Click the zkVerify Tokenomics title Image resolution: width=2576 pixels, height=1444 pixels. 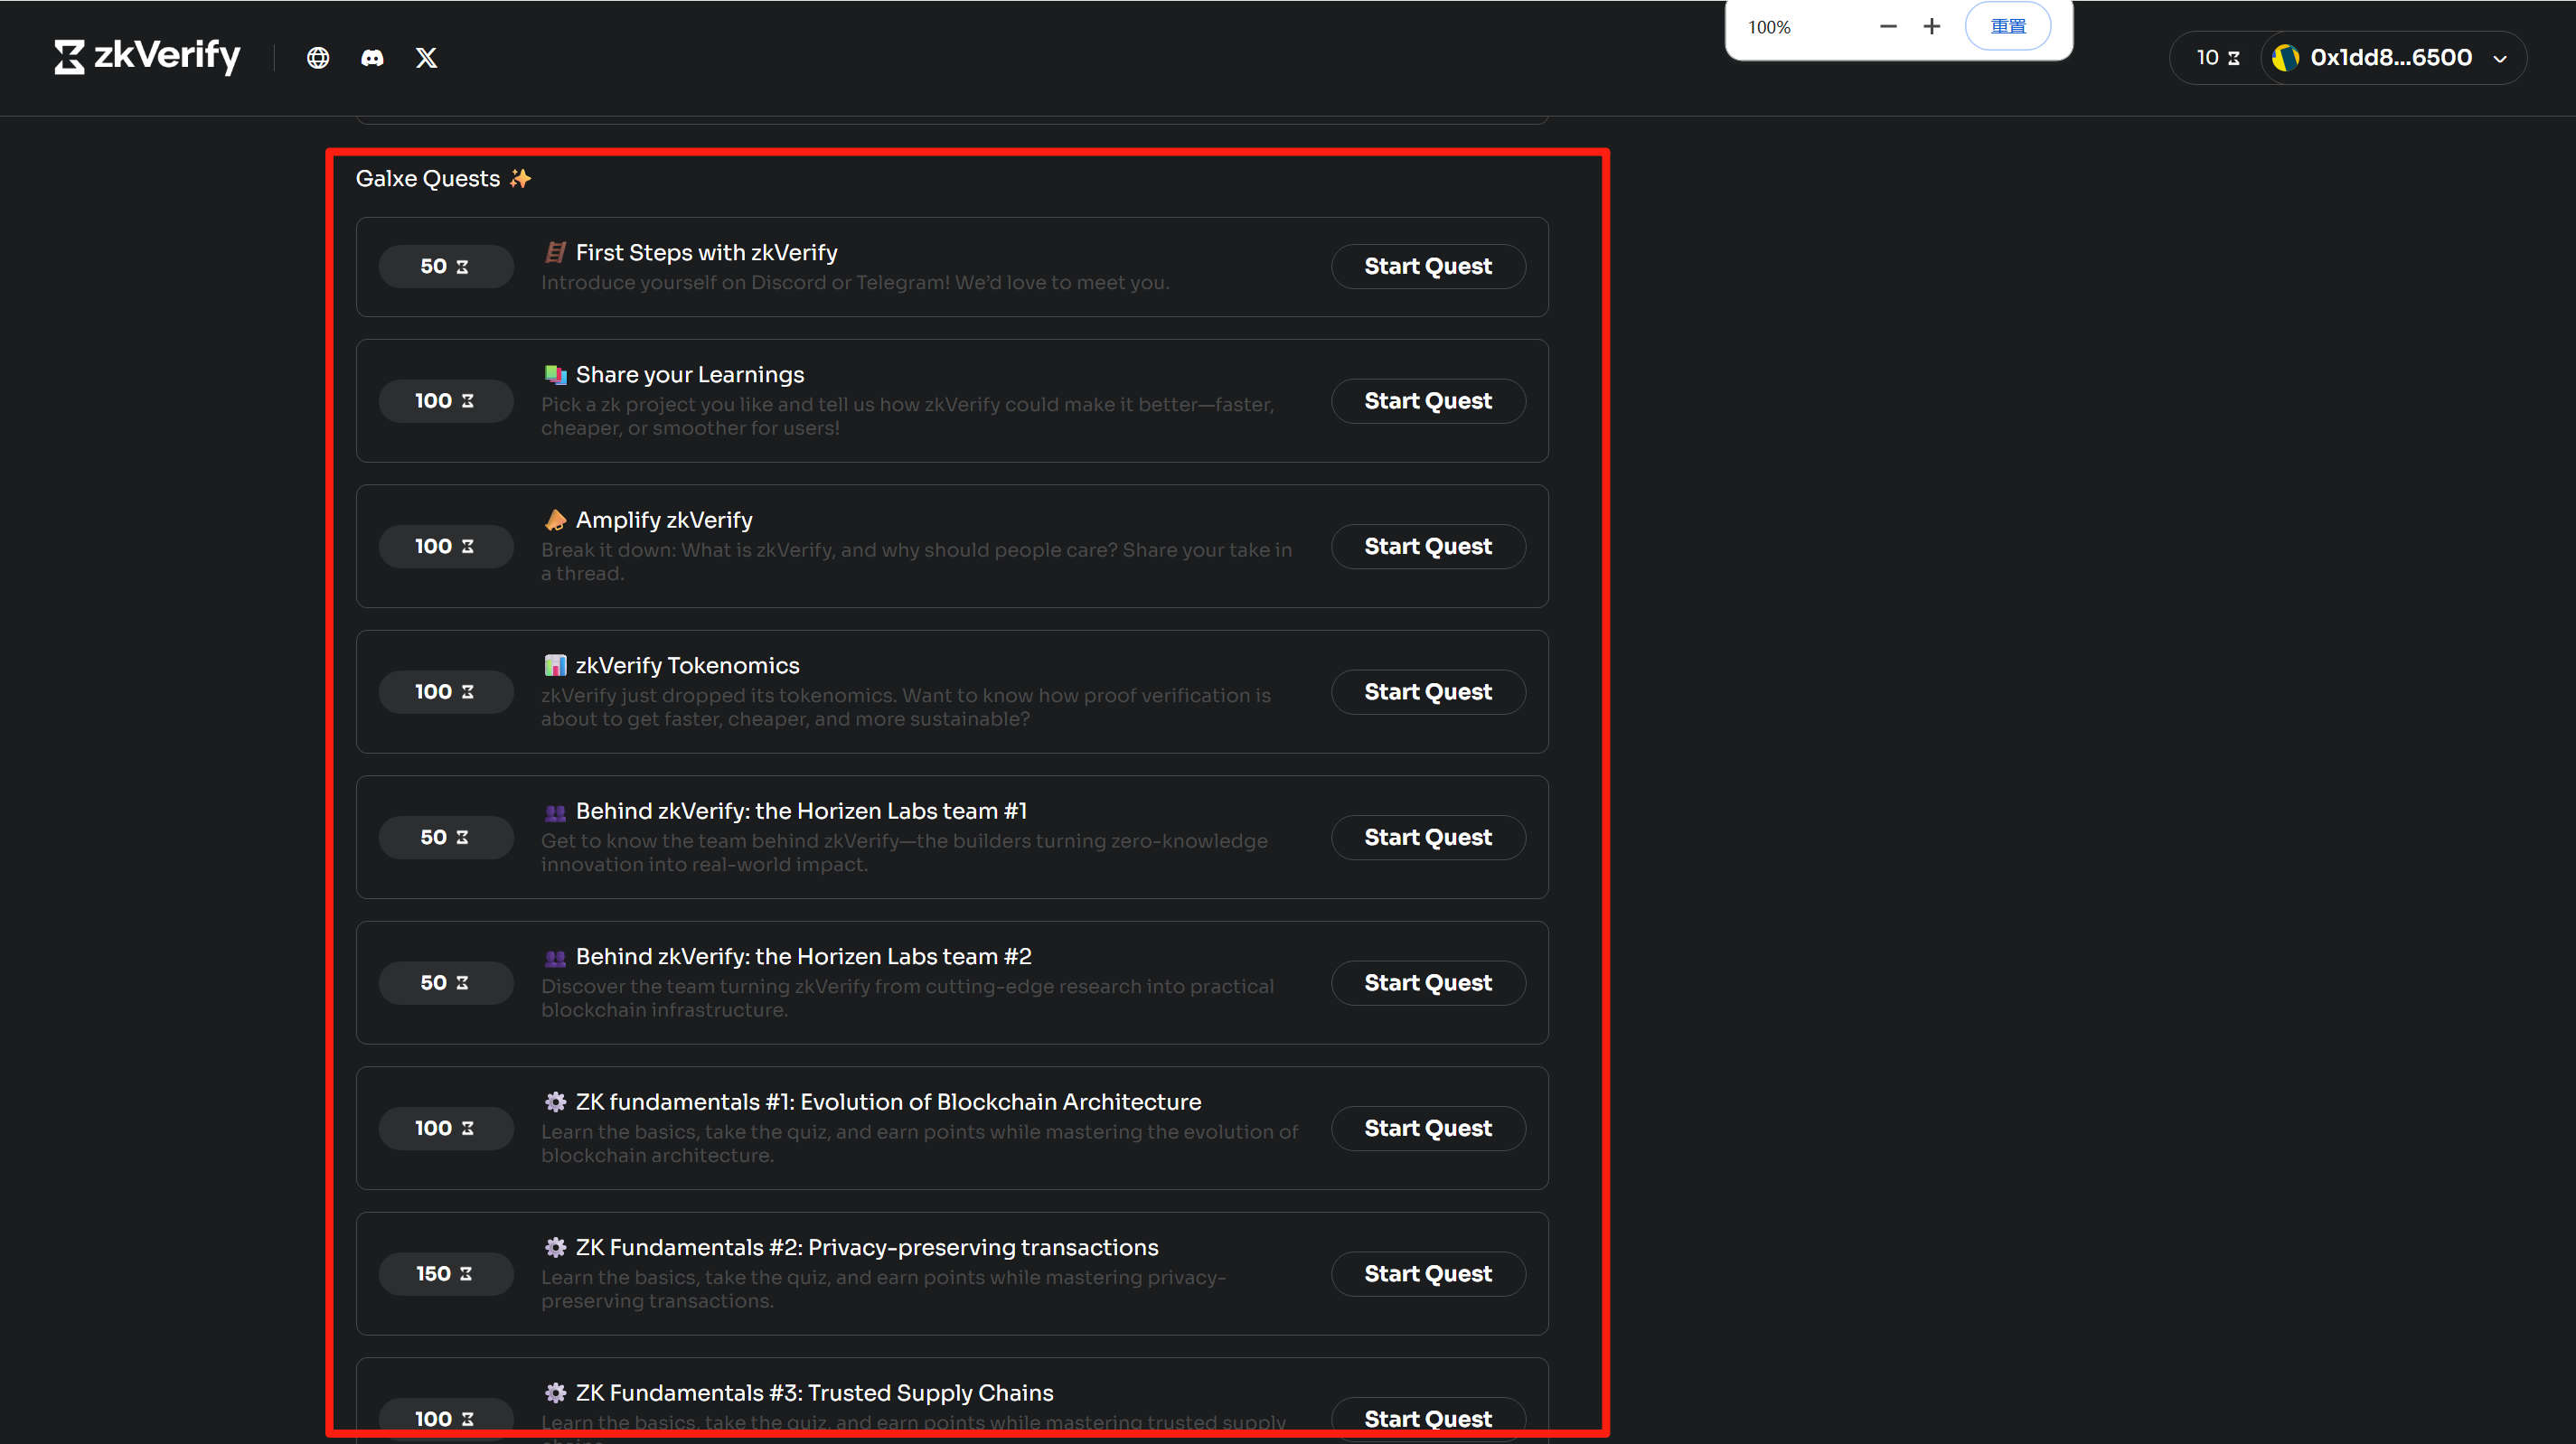click(x=688, y=666)
